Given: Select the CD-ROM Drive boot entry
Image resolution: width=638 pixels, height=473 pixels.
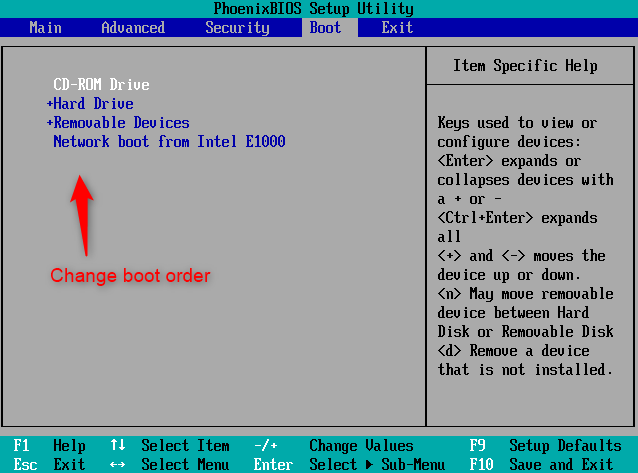Looking at the screenshot, I should pyautogui.click(x=101, y=85).
